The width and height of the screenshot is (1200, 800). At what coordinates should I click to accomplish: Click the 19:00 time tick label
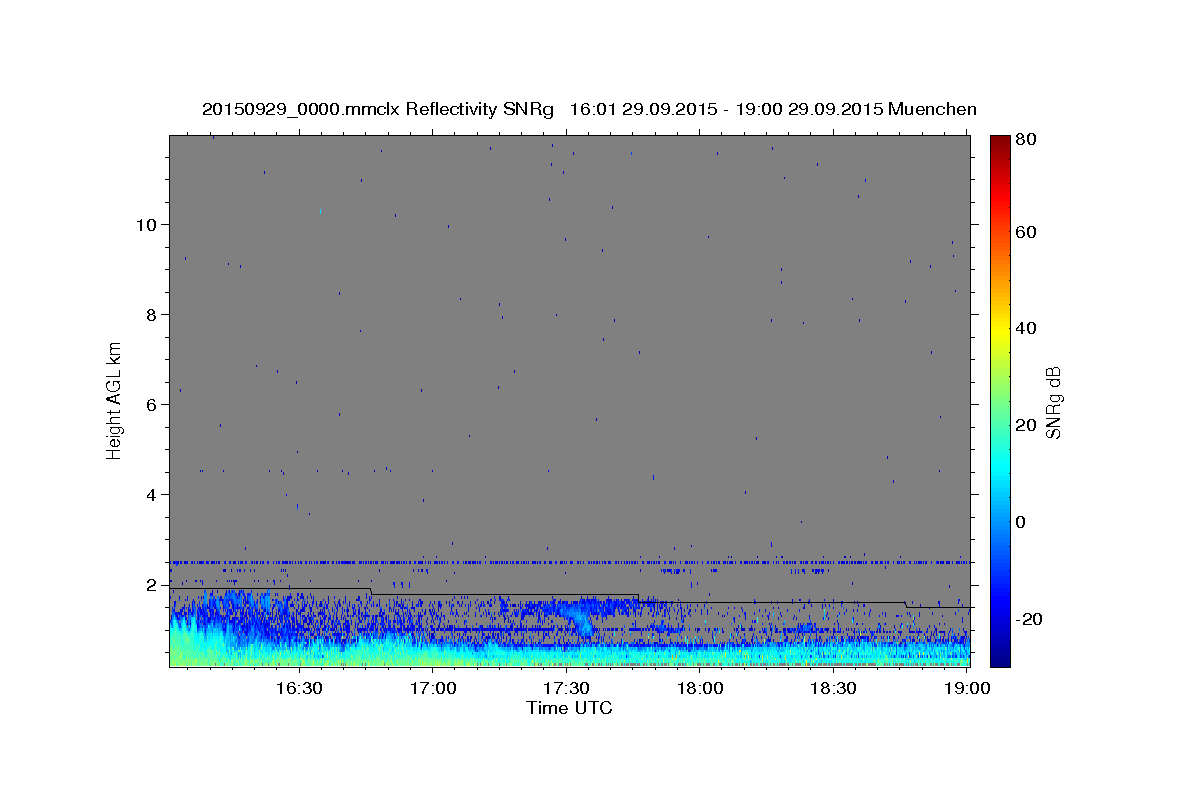pyautogui.click(x=967, y=688)
